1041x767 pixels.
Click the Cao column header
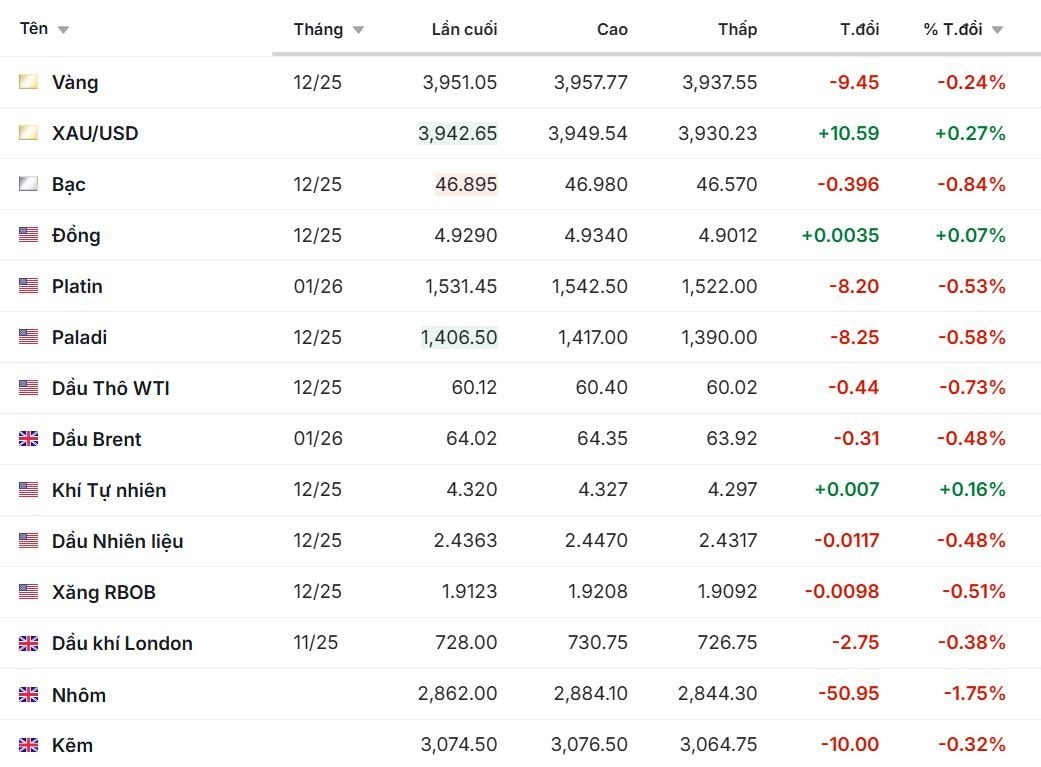coord(612,29)
